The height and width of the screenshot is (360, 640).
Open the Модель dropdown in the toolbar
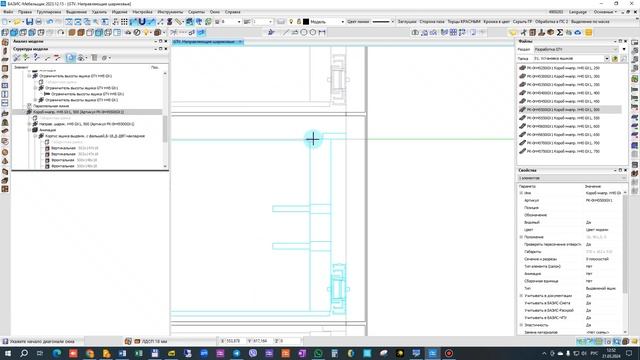(342, 22)
